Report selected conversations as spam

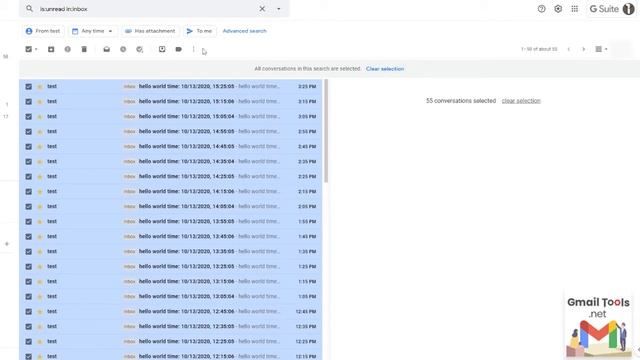67,49
